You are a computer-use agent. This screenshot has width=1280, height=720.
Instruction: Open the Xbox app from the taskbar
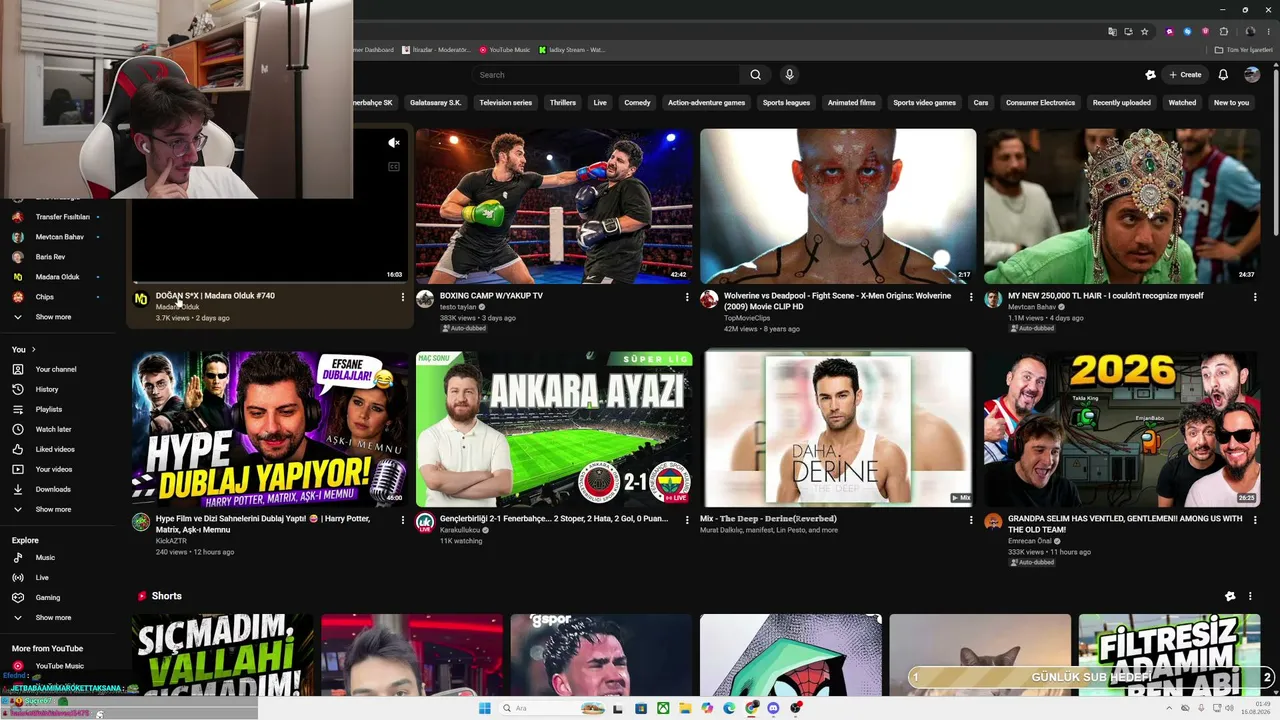[663, 708]
